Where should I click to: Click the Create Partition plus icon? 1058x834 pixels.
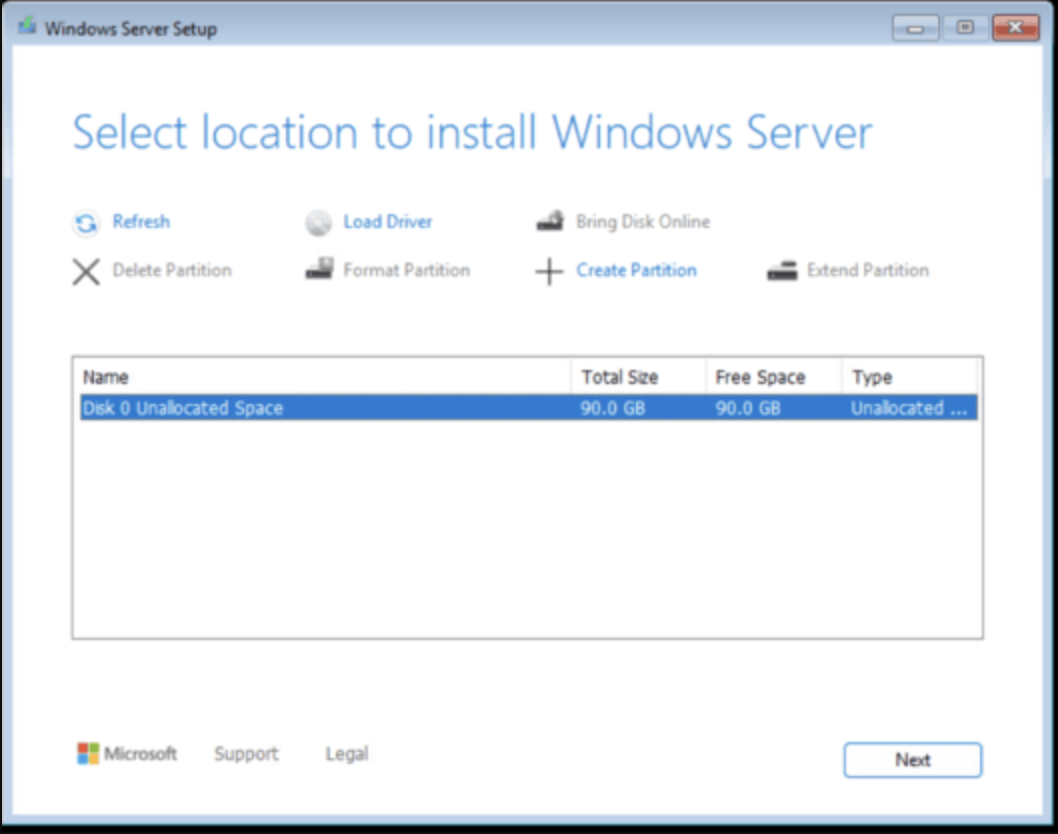click(549, 271)
